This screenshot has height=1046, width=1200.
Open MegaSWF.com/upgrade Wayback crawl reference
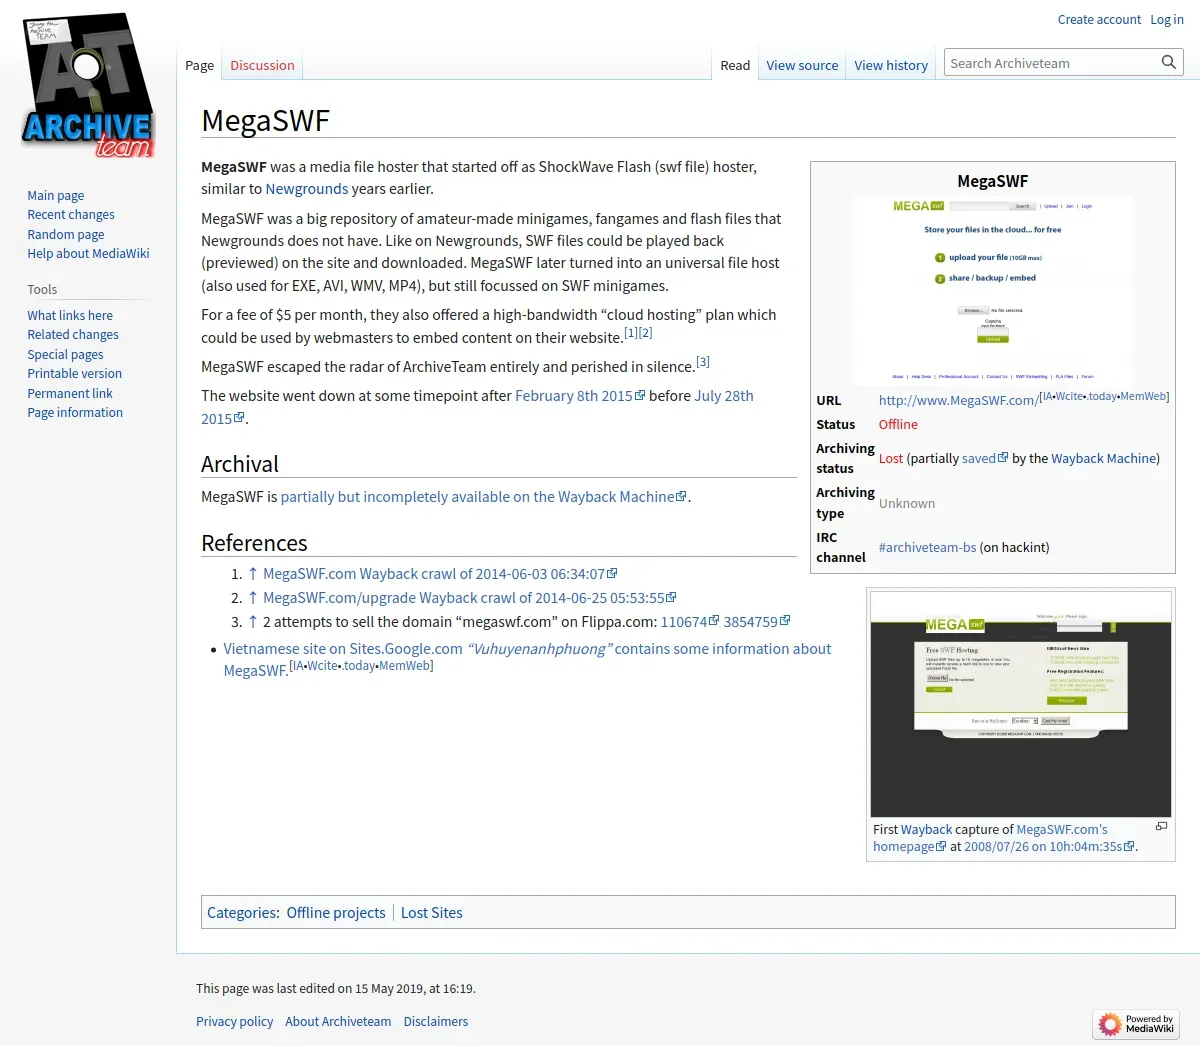pos(470,597)
